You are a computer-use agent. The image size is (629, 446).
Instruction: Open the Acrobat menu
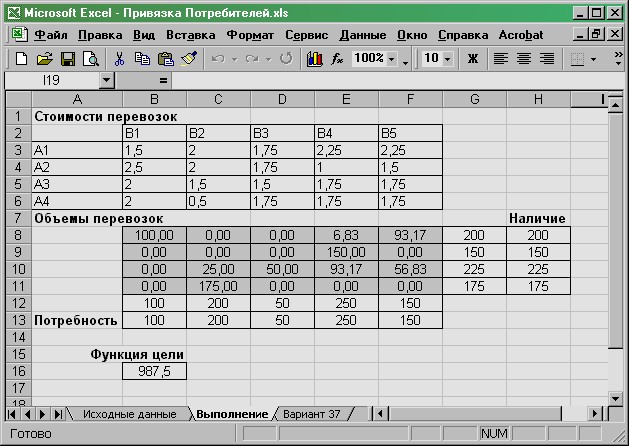coord(521,35)
